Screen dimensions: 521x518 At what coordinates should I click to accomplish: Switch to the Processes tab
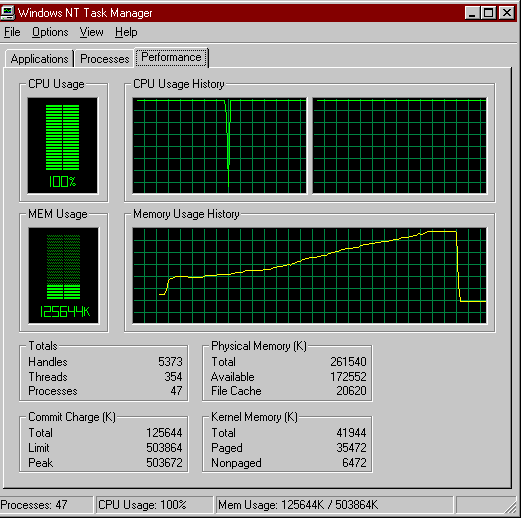click(x=104, y=59)
